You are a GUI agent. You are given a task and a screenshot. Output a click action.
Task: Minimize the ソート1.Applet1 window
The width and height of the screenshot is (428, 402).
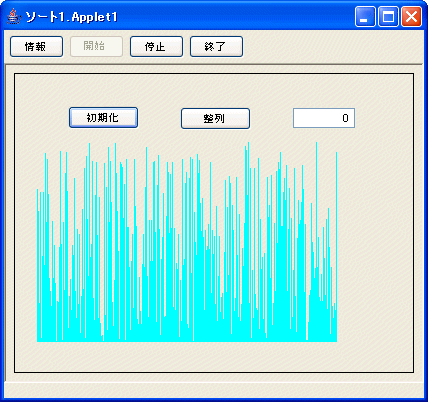point(365,16)
